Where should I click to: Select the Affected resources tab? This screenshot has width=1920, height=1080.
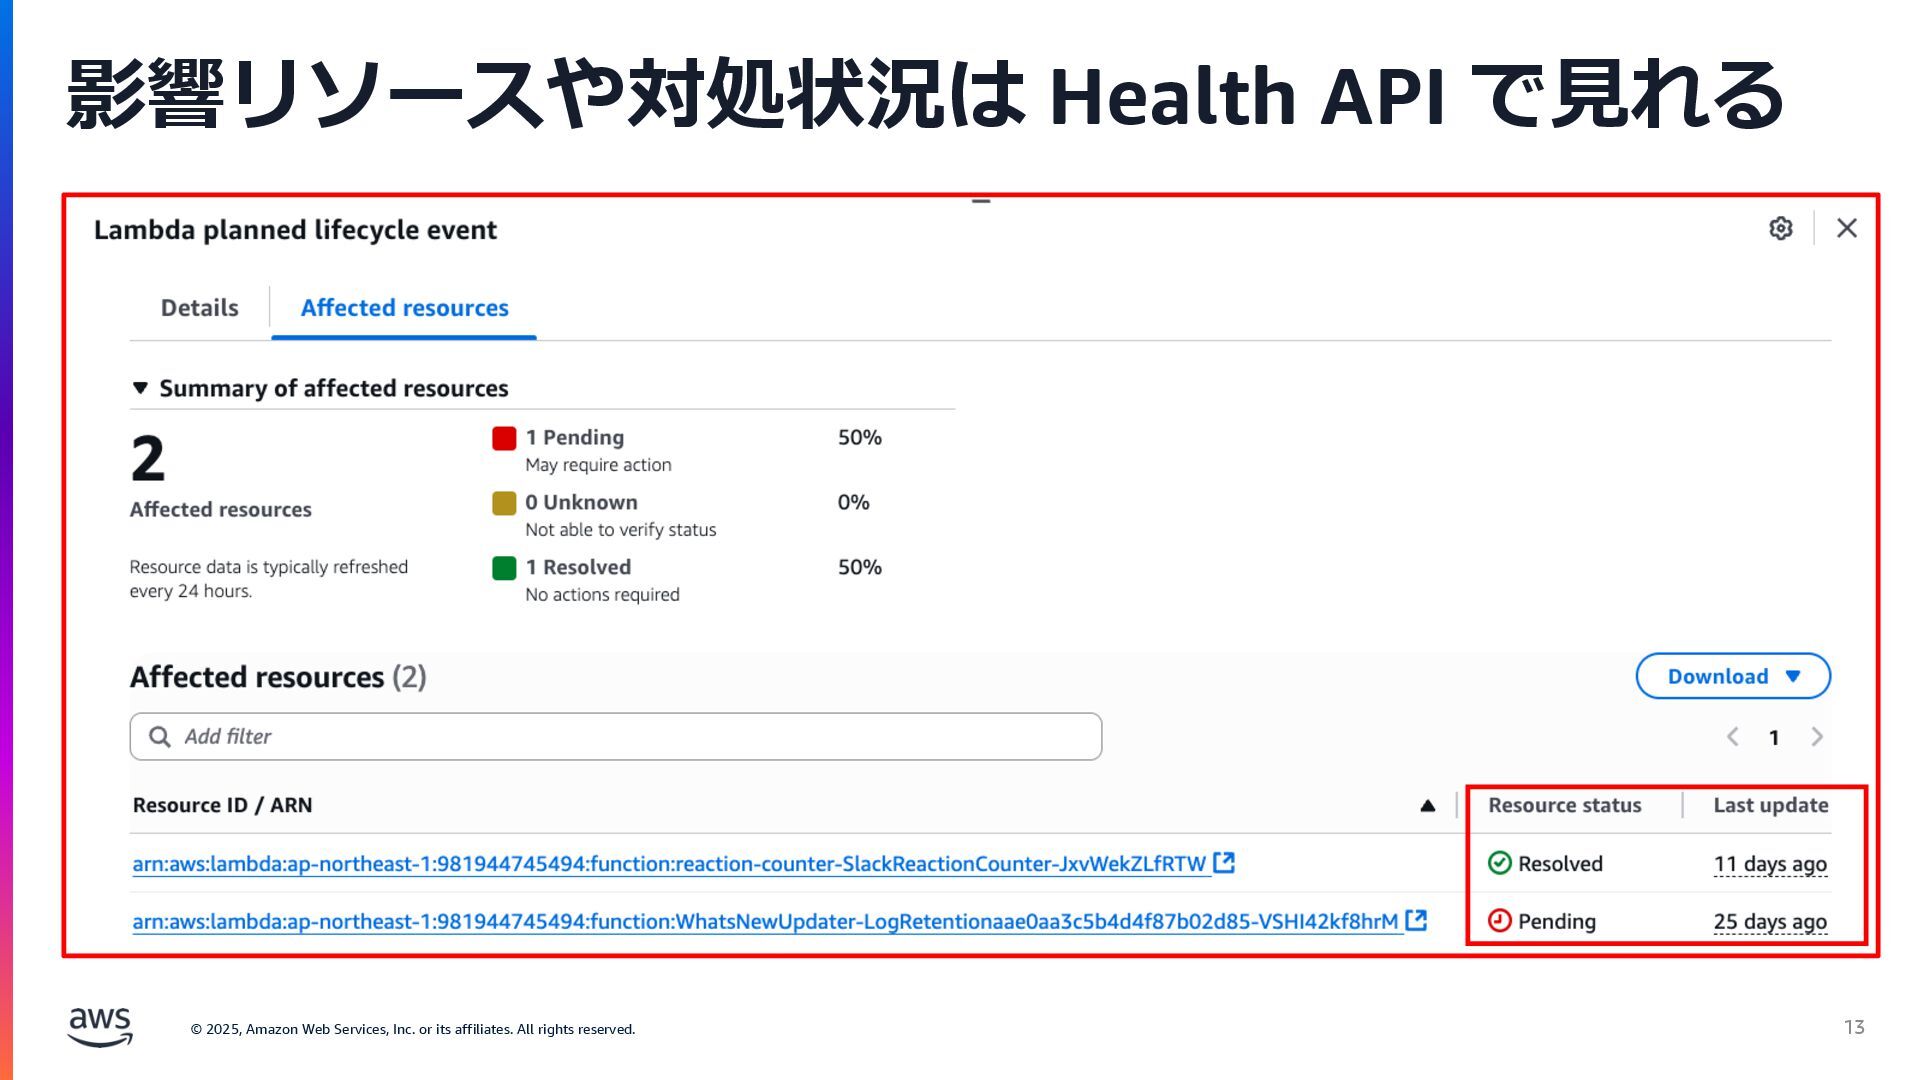(404, 308)
